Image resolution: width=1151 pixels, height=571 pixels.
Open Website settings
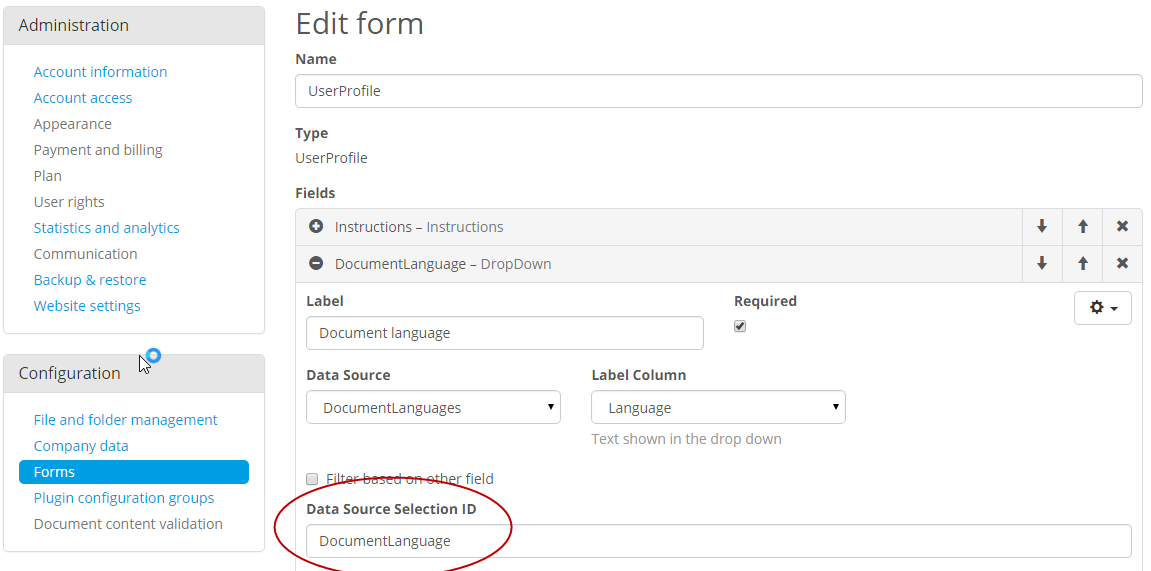pos(87,306)
